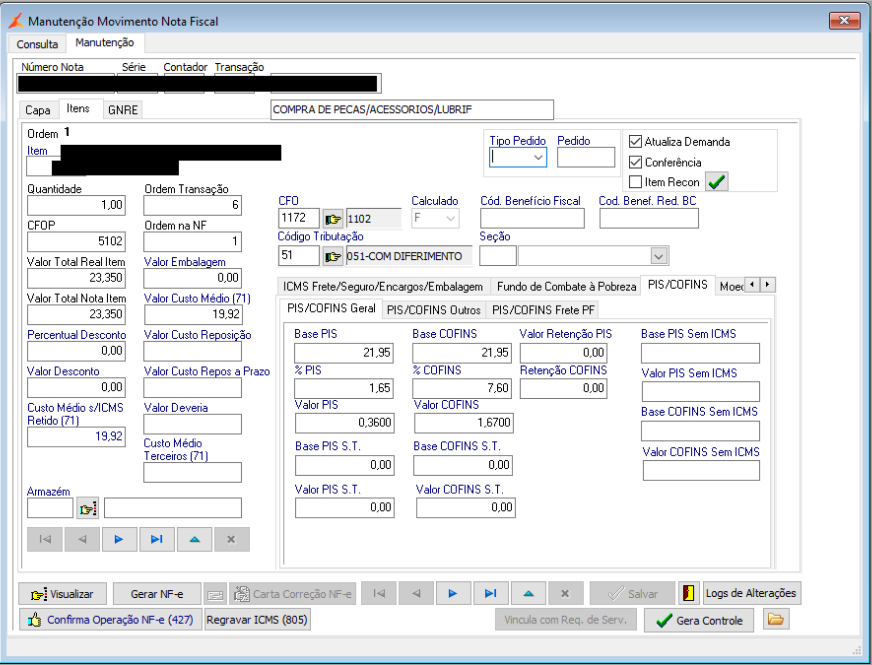Go to next record in bottom toolbar
Image resolution: width=872 pixels, height=665 pixels.
[x=453, y=593]
